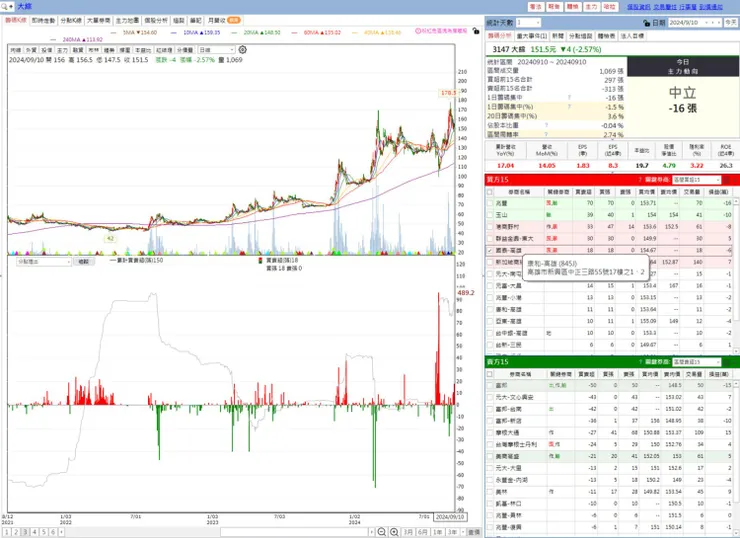The image size is (740, 538).
Task: Click the zoom out magnifier icon
Action: pos(382,532)
